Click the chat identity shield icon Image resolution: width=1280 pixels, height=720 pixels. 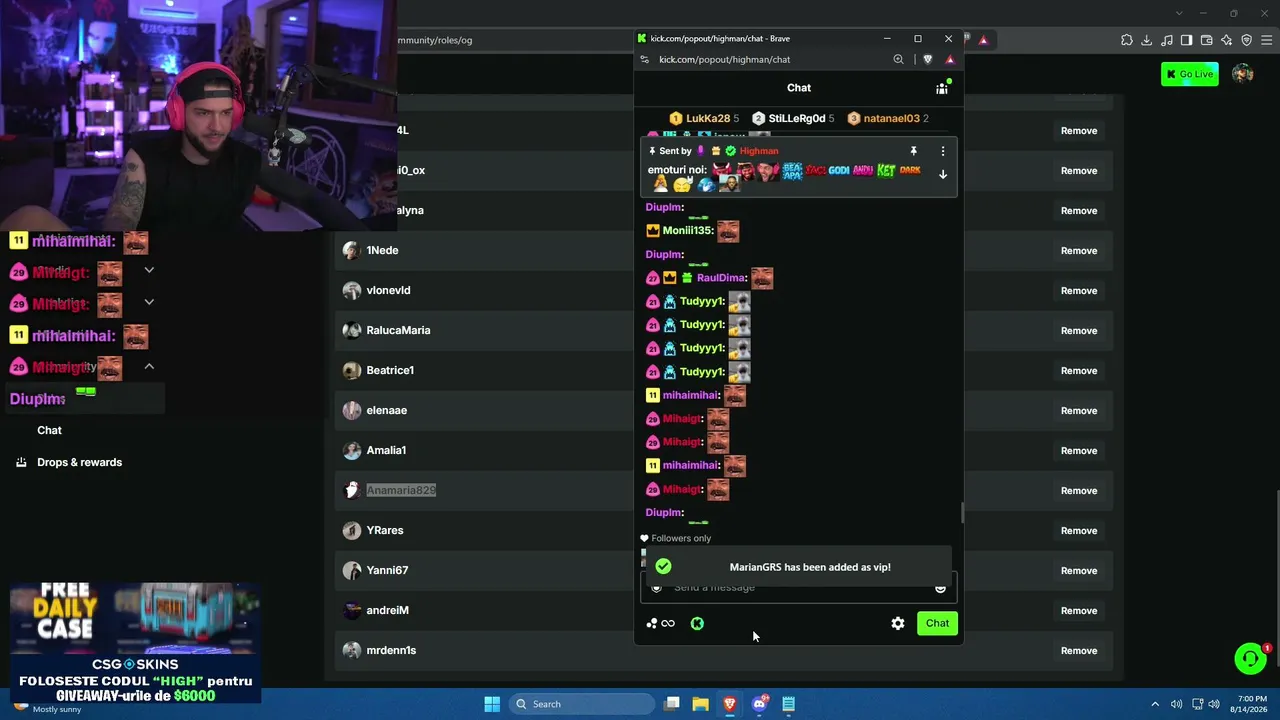click(656, 588)
